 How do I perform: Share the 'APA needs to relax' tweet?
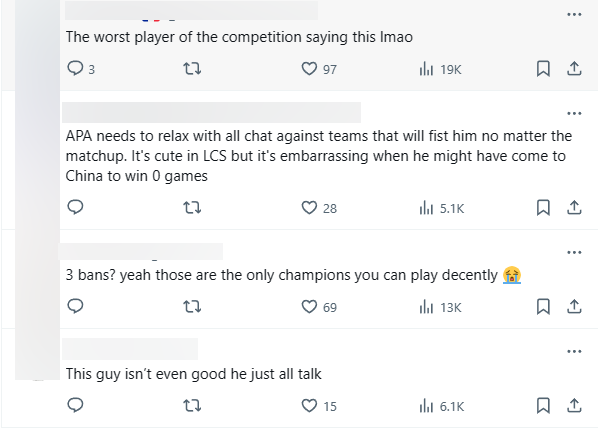pyautogui.click(x=574, y=208)
